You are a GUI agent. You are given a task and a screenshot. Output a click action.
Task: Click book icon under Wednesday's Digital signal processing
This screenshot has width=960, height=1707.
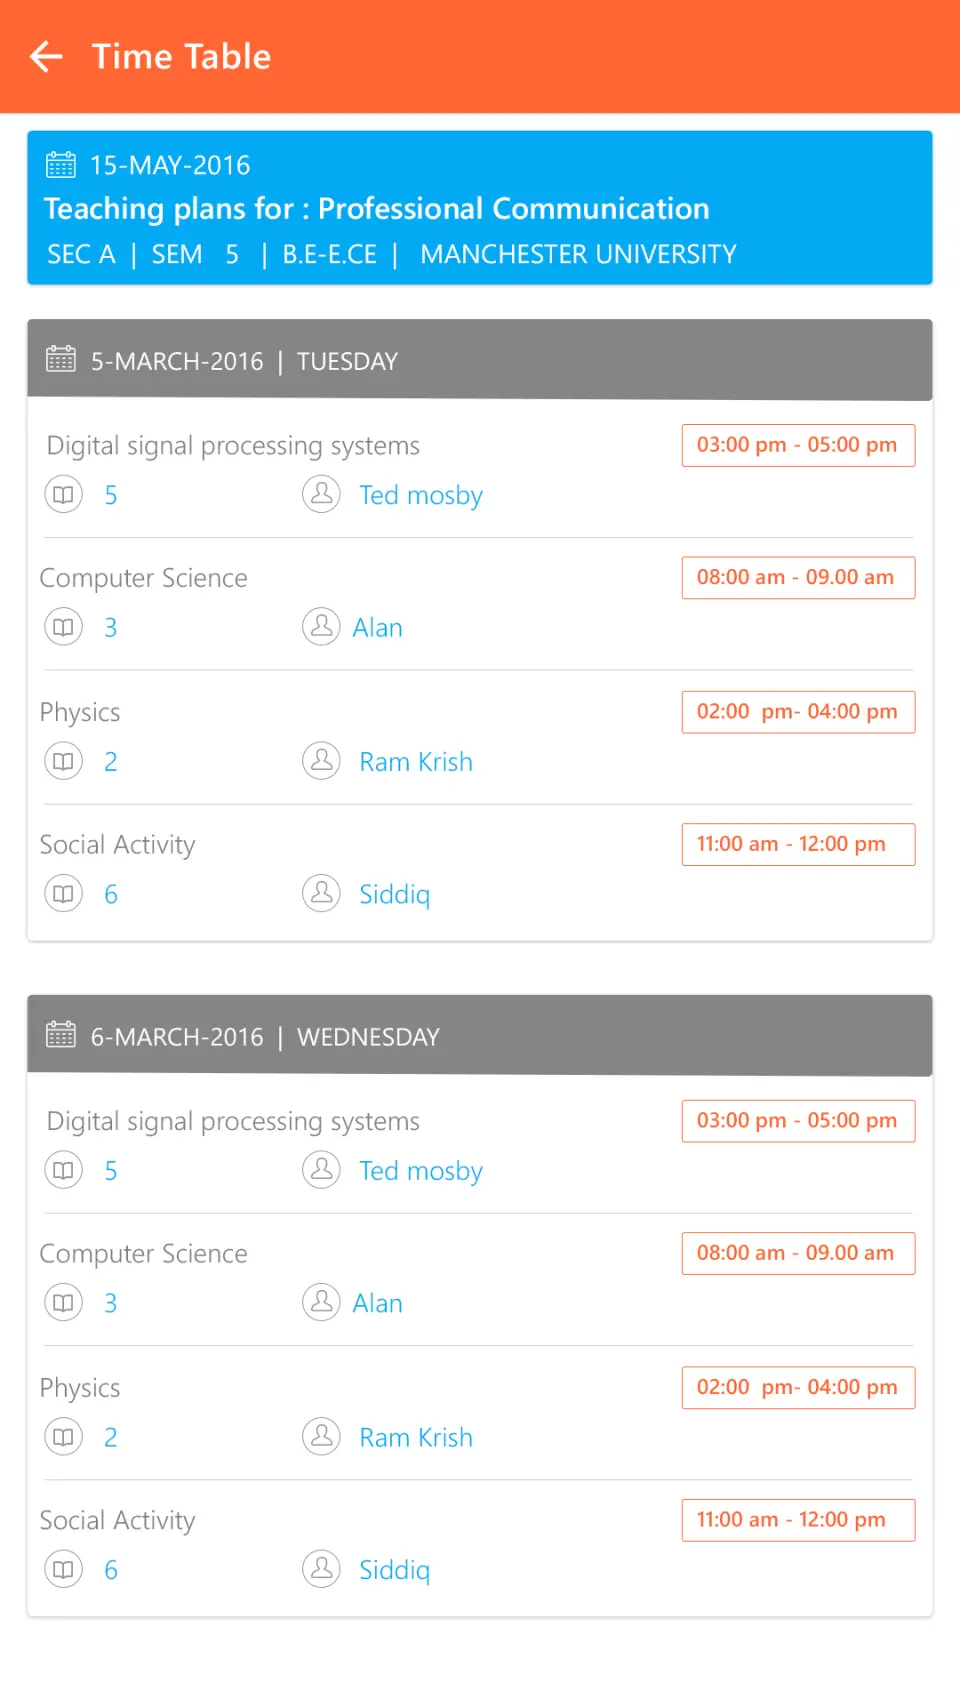[x=63, y=1170]
